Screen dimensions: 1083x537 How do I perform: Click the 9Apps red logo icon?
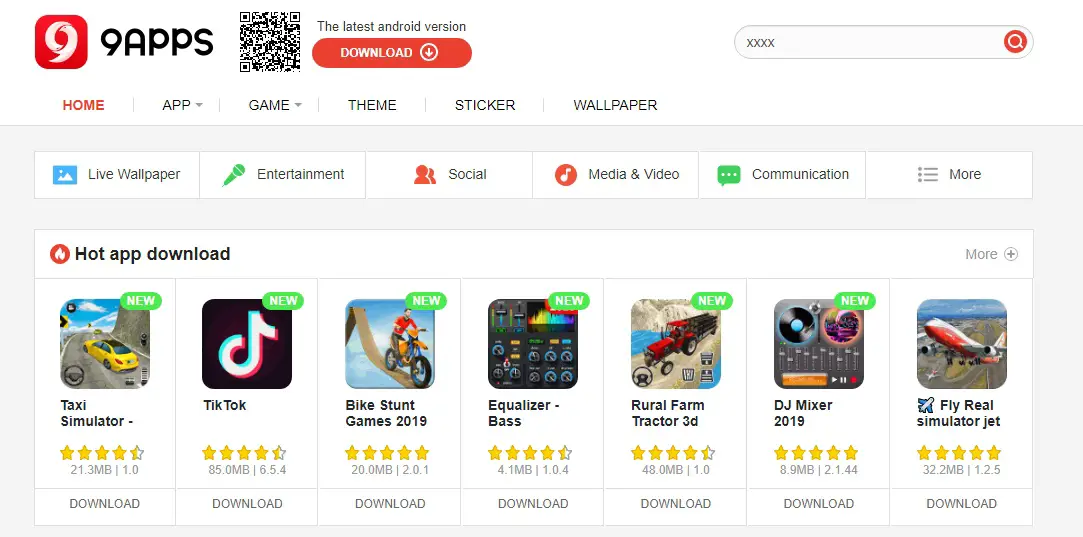pos(61,42)
